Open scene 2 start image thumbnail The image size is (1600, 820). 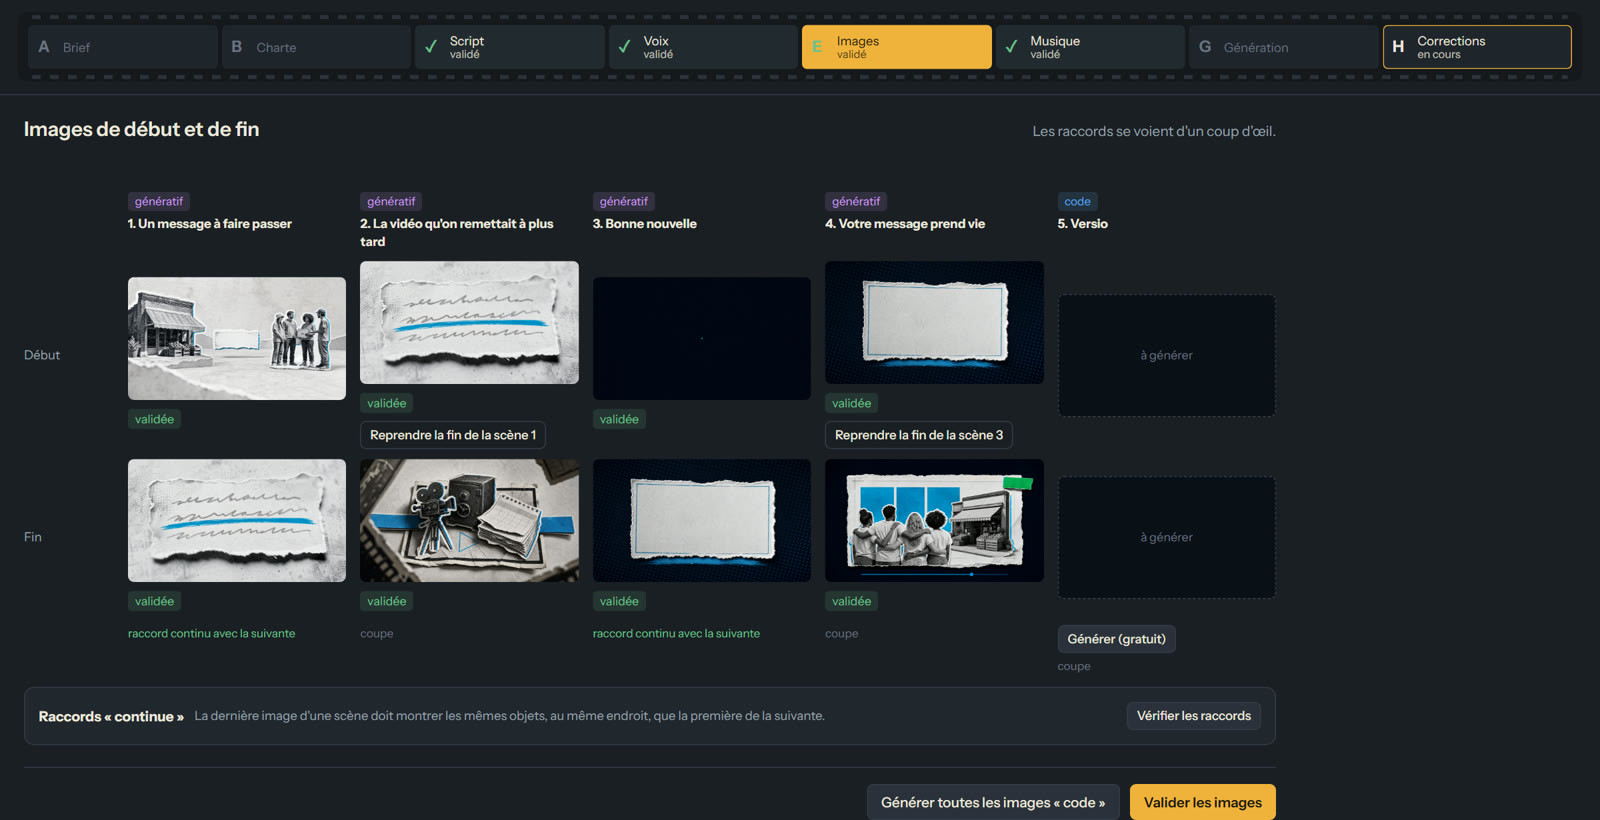tap(469, 322)
